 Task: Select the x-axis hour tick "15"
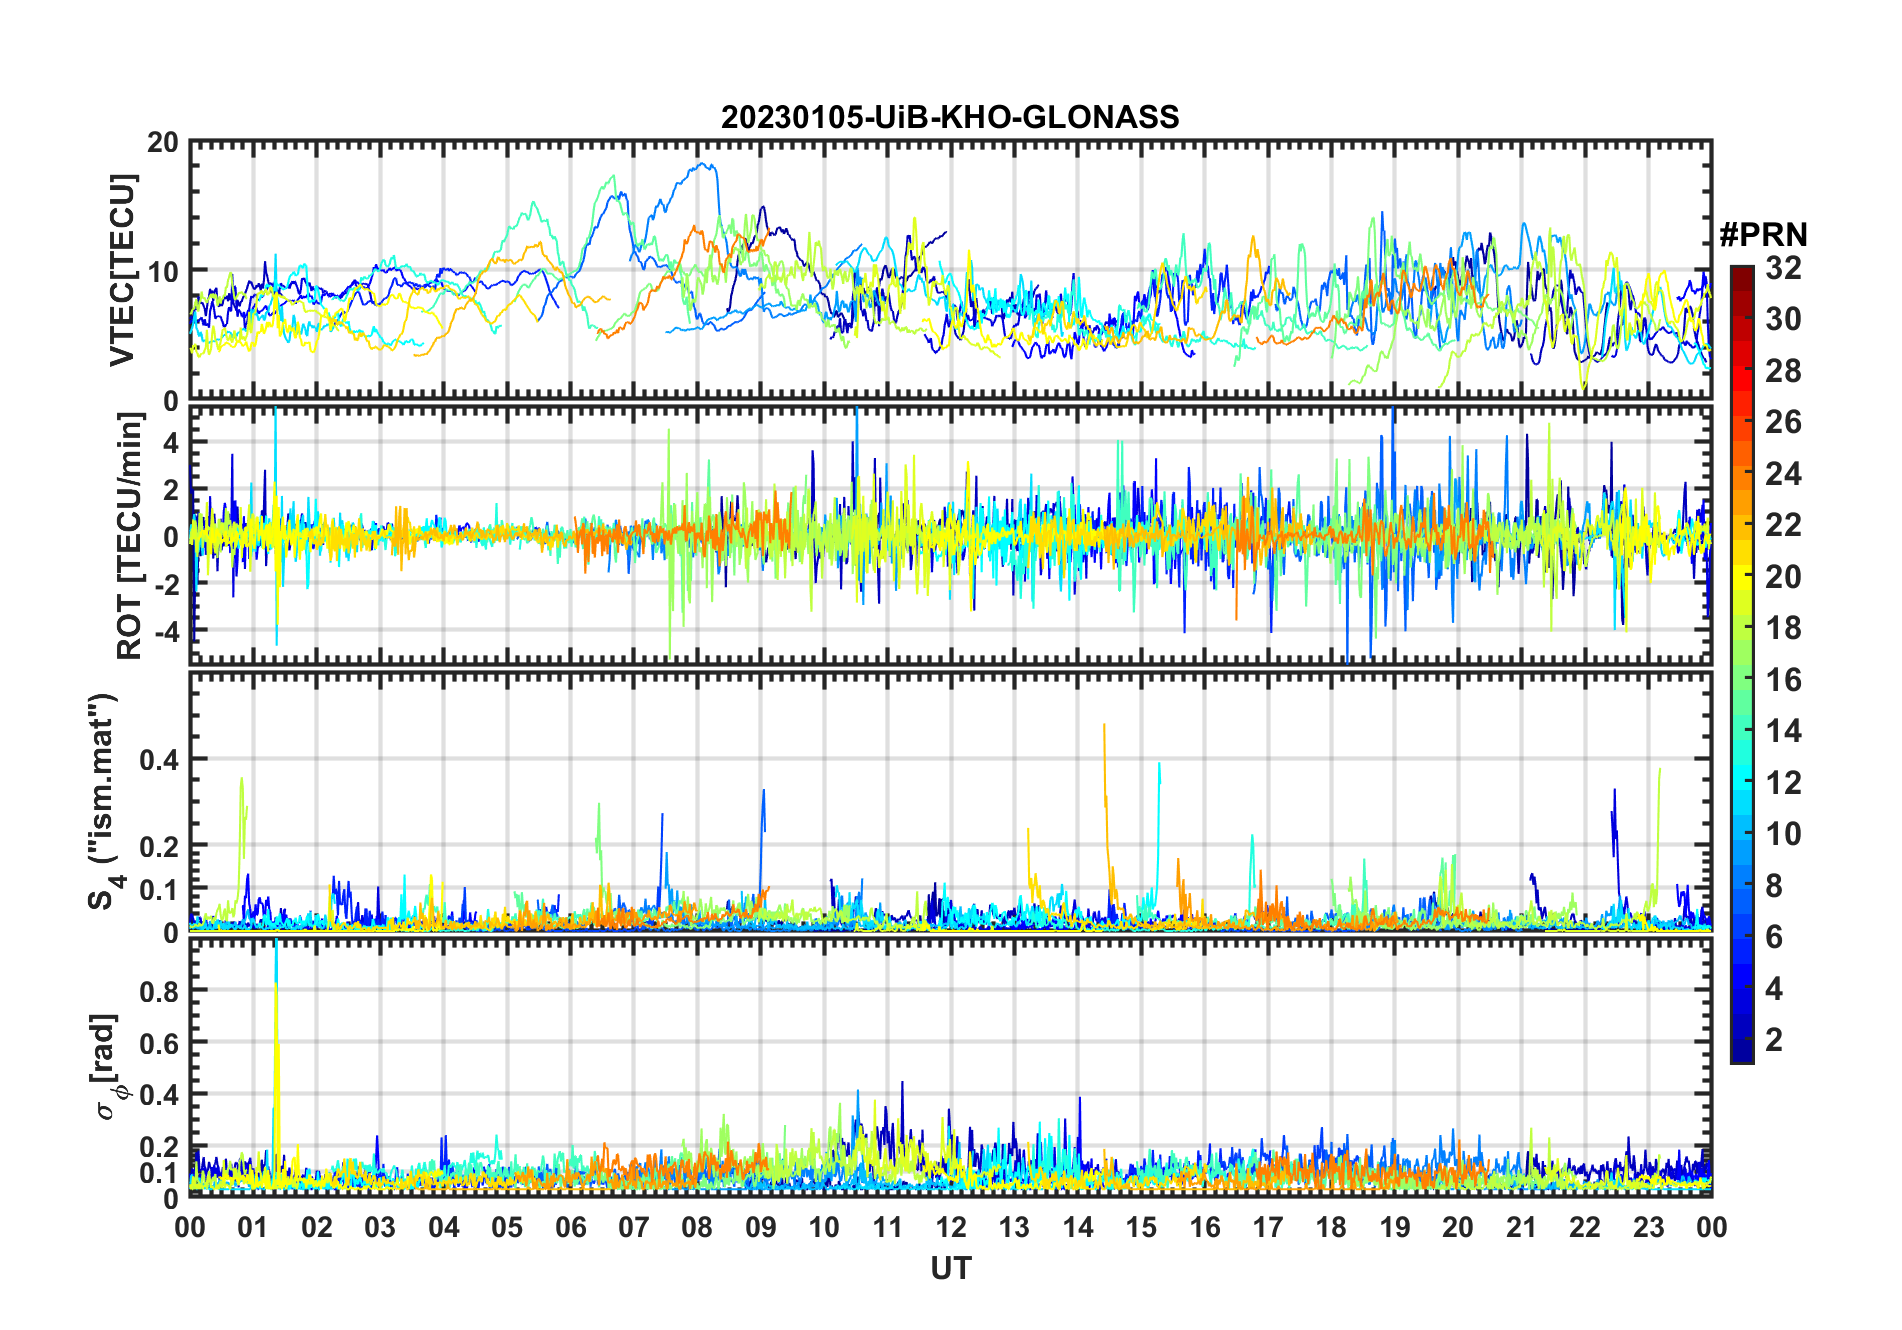pos(1141,1227)
